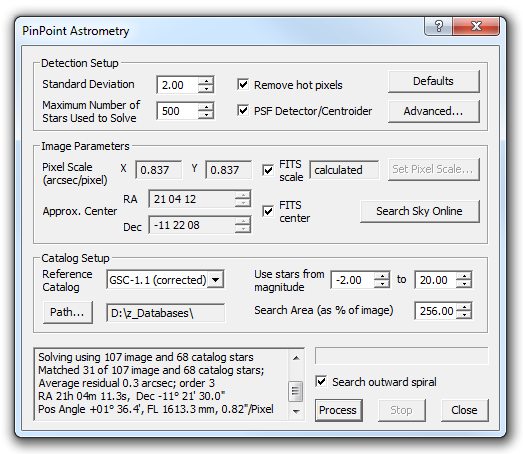Click the catalog path text field
Screen dimensions: 523x454
[x=165, y=313]
